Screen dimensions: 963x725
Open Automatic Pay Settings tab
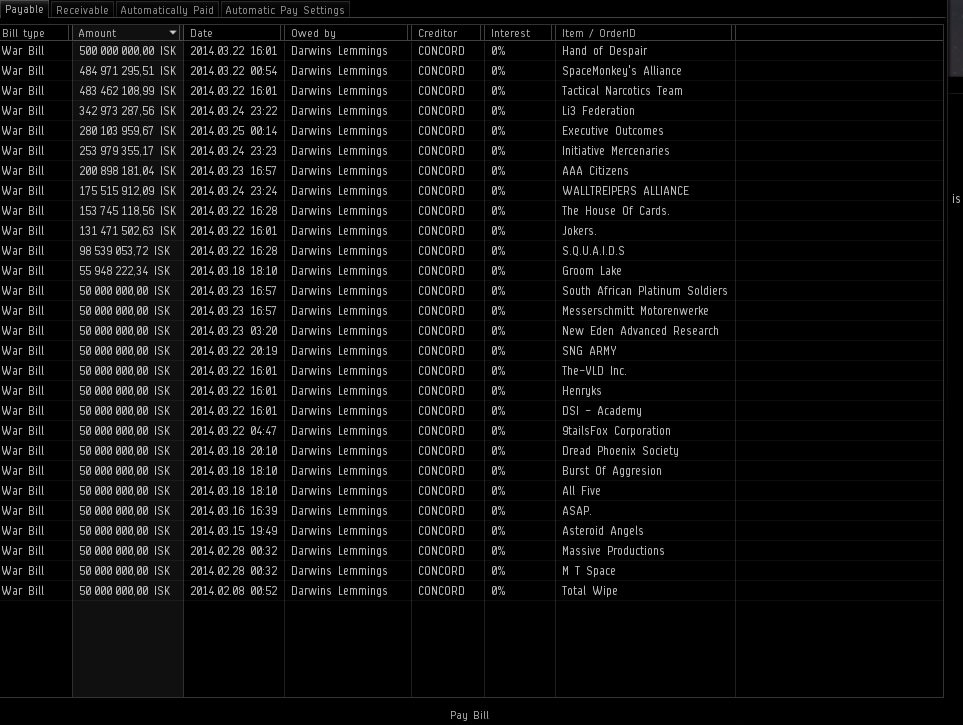(x=285, y=10)
